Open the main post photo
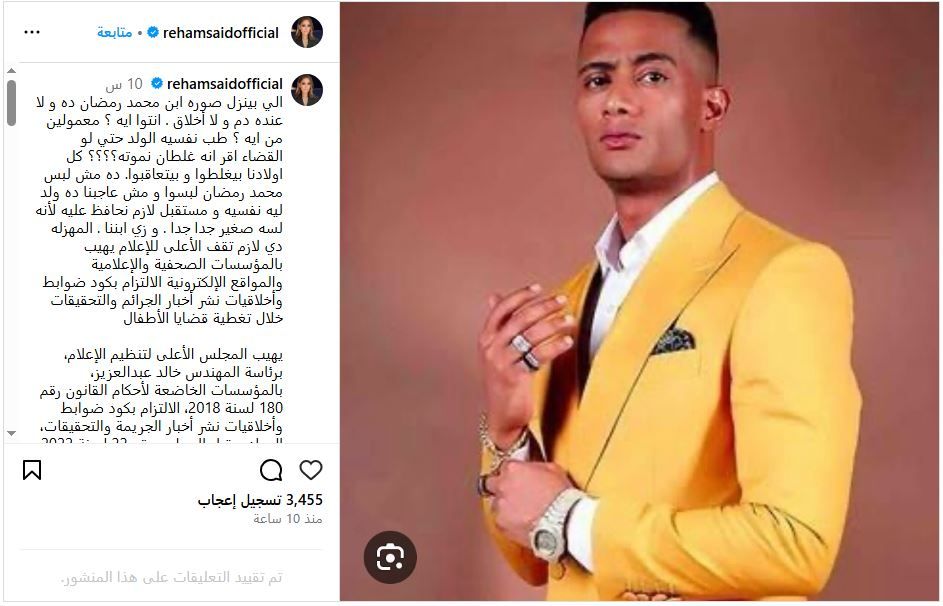The image size is (943, 606). [x=639, y=302]
